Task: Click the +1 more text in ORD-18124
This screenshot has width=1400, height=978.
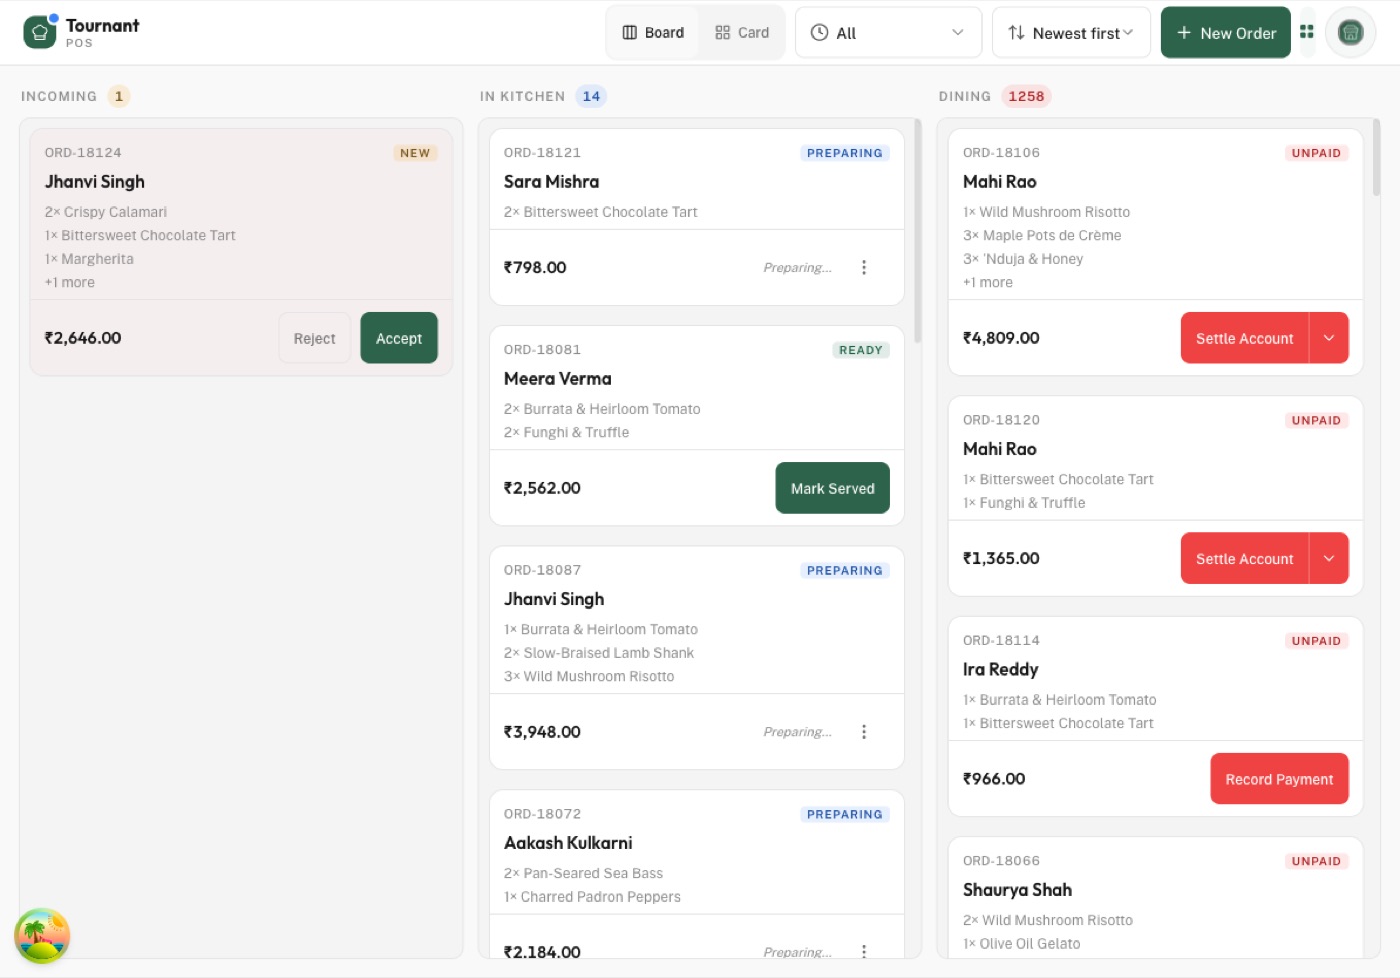Action: point(70,282)
